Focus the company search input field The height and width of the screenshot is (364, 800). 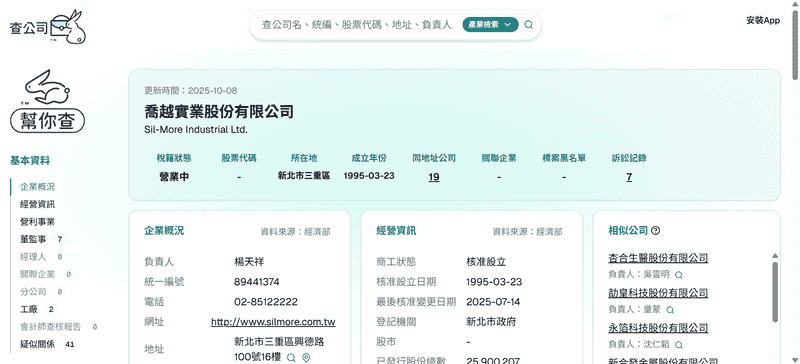tap(357, 25)
